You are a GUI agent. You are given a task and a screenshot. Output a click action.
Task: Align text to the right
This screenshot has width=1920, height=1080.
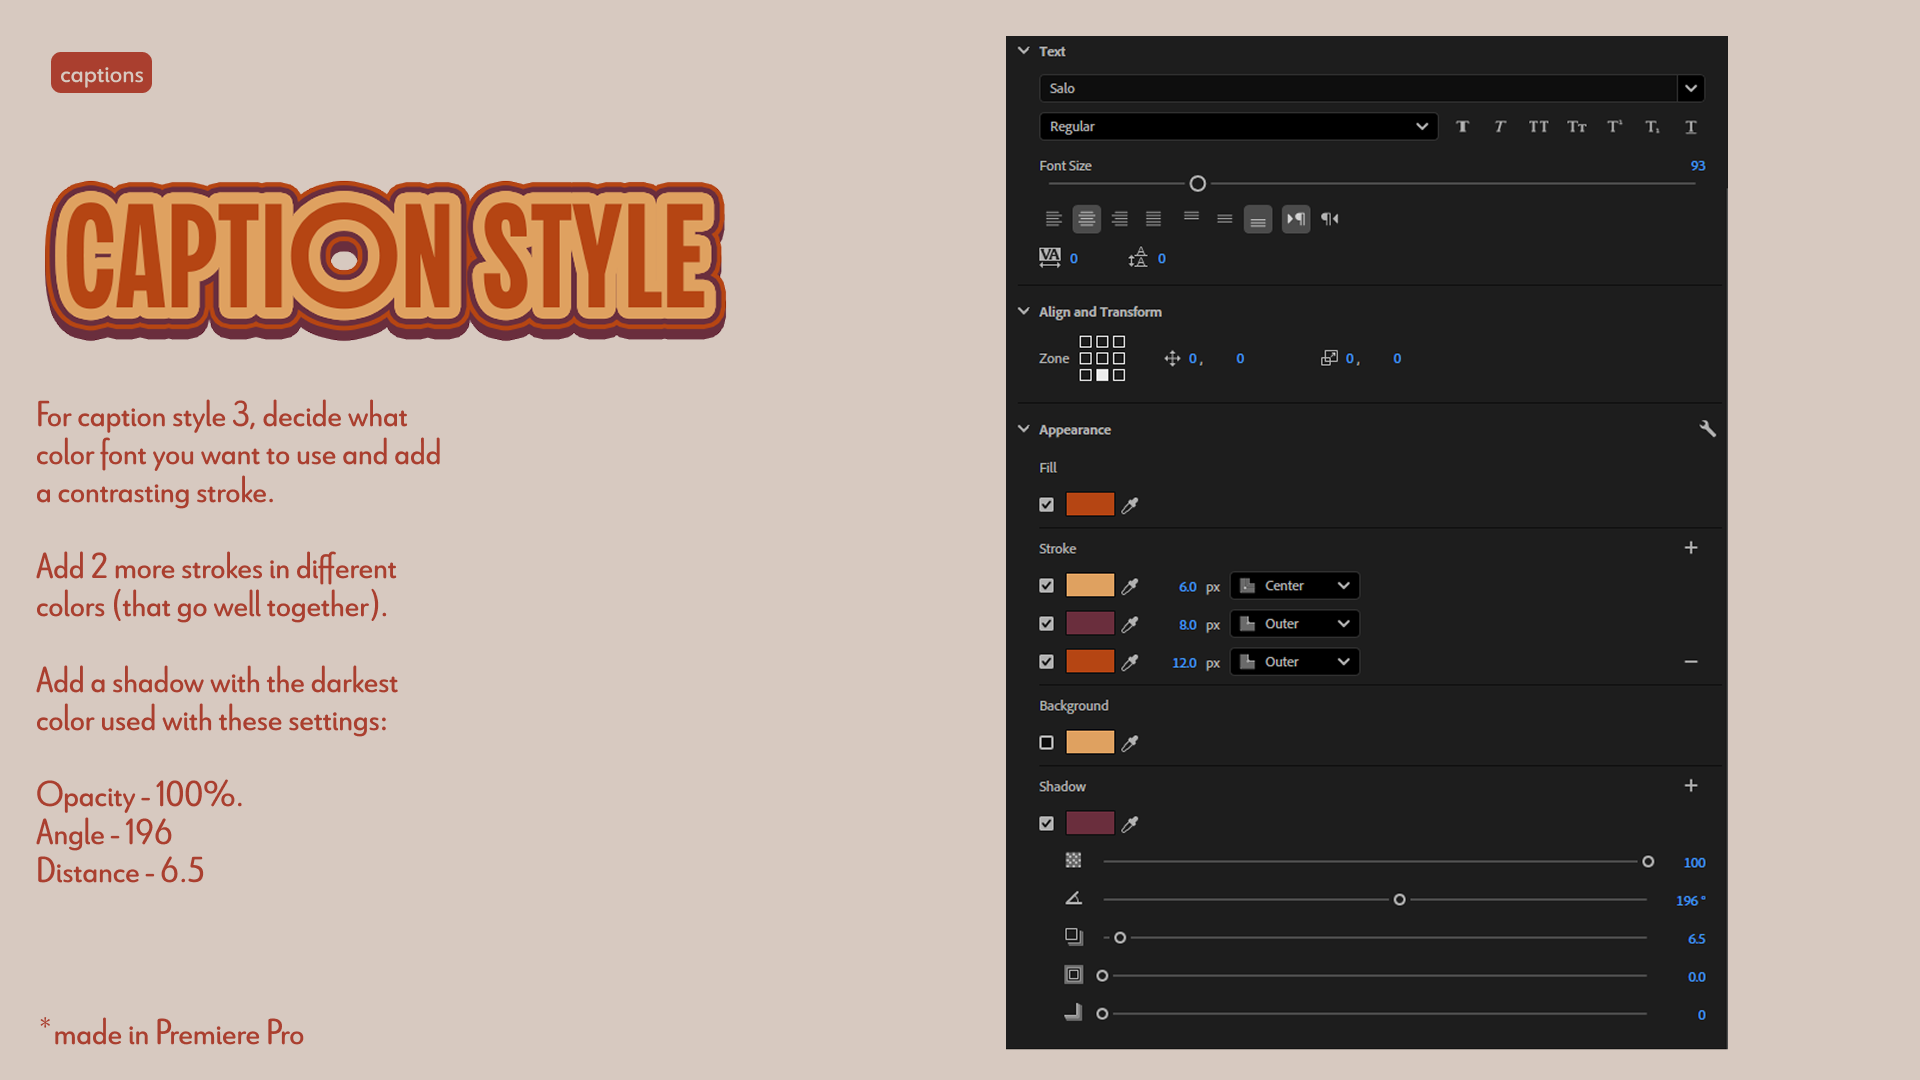coord(1120,219)
